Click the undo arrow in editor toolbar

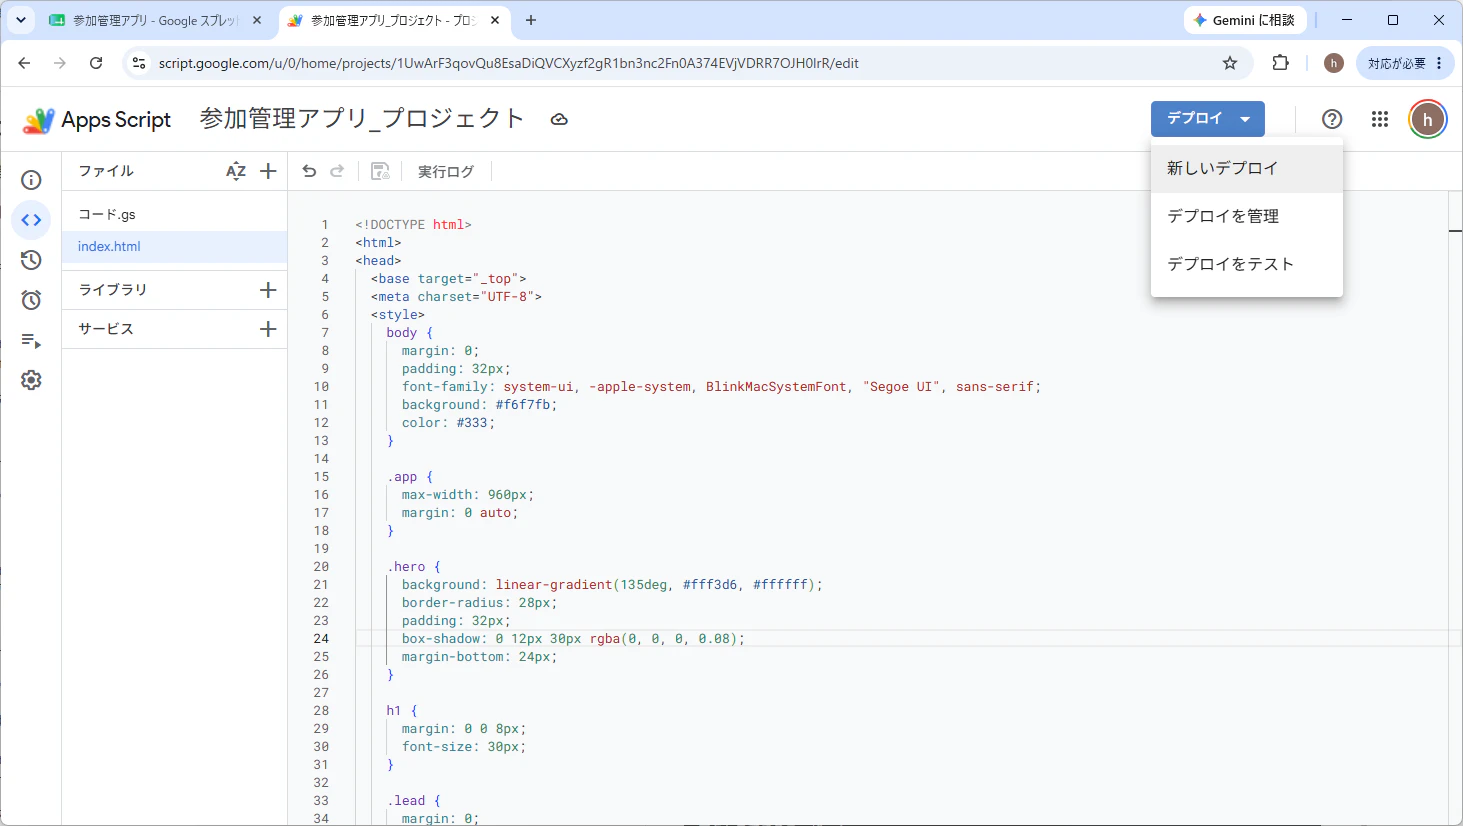(x=309, y=171)
